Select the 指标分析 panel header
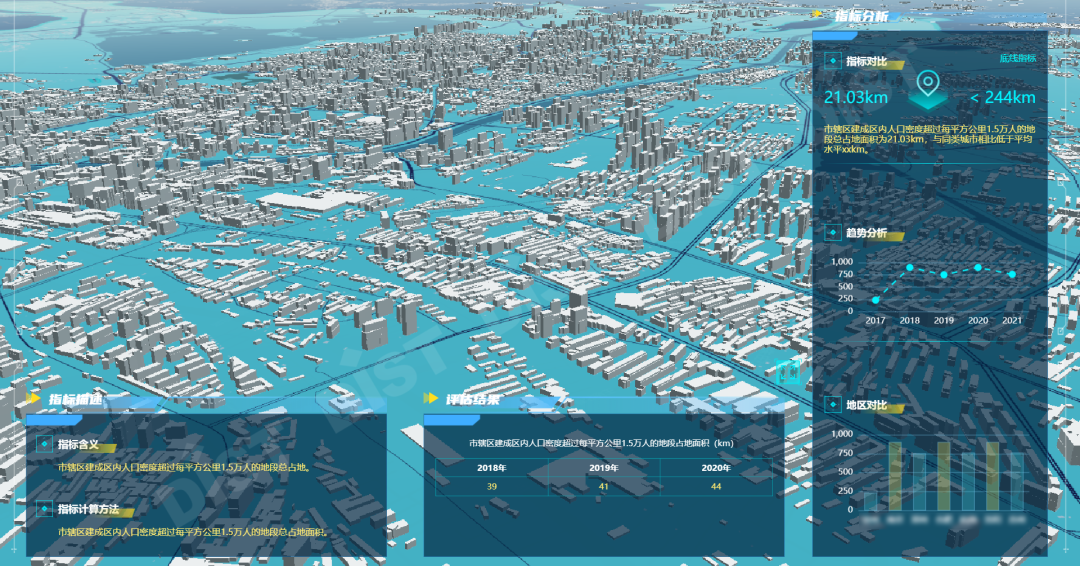The image size is (1080, 566). [x=861, y=16]
